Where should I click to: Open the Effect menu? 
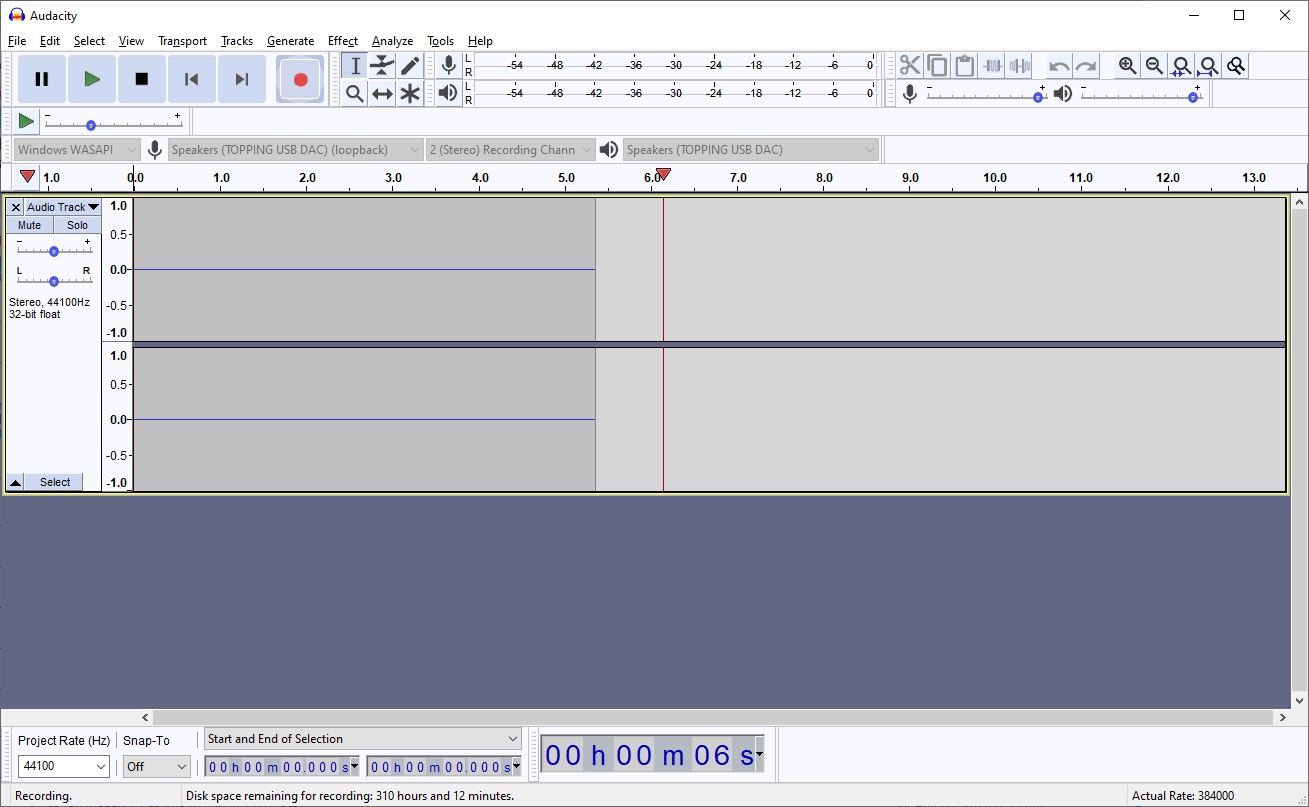(343, 41)
